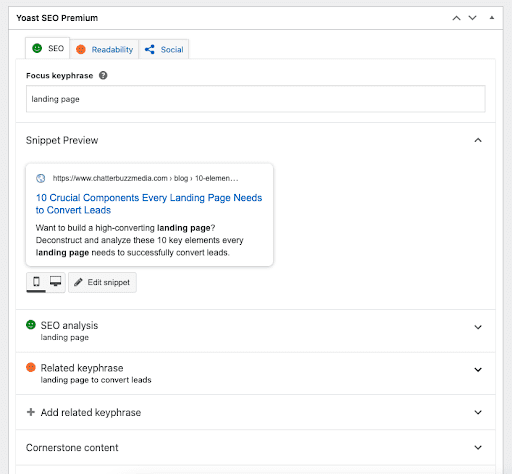
Task: Open the SEO tab
Action: pyautogui.click(x=47, y=48)
